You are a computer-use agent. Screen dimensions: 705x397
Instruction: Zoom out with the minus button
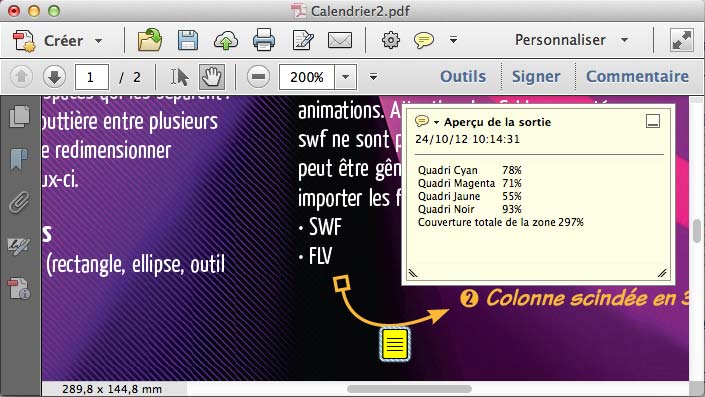point(259,77)
